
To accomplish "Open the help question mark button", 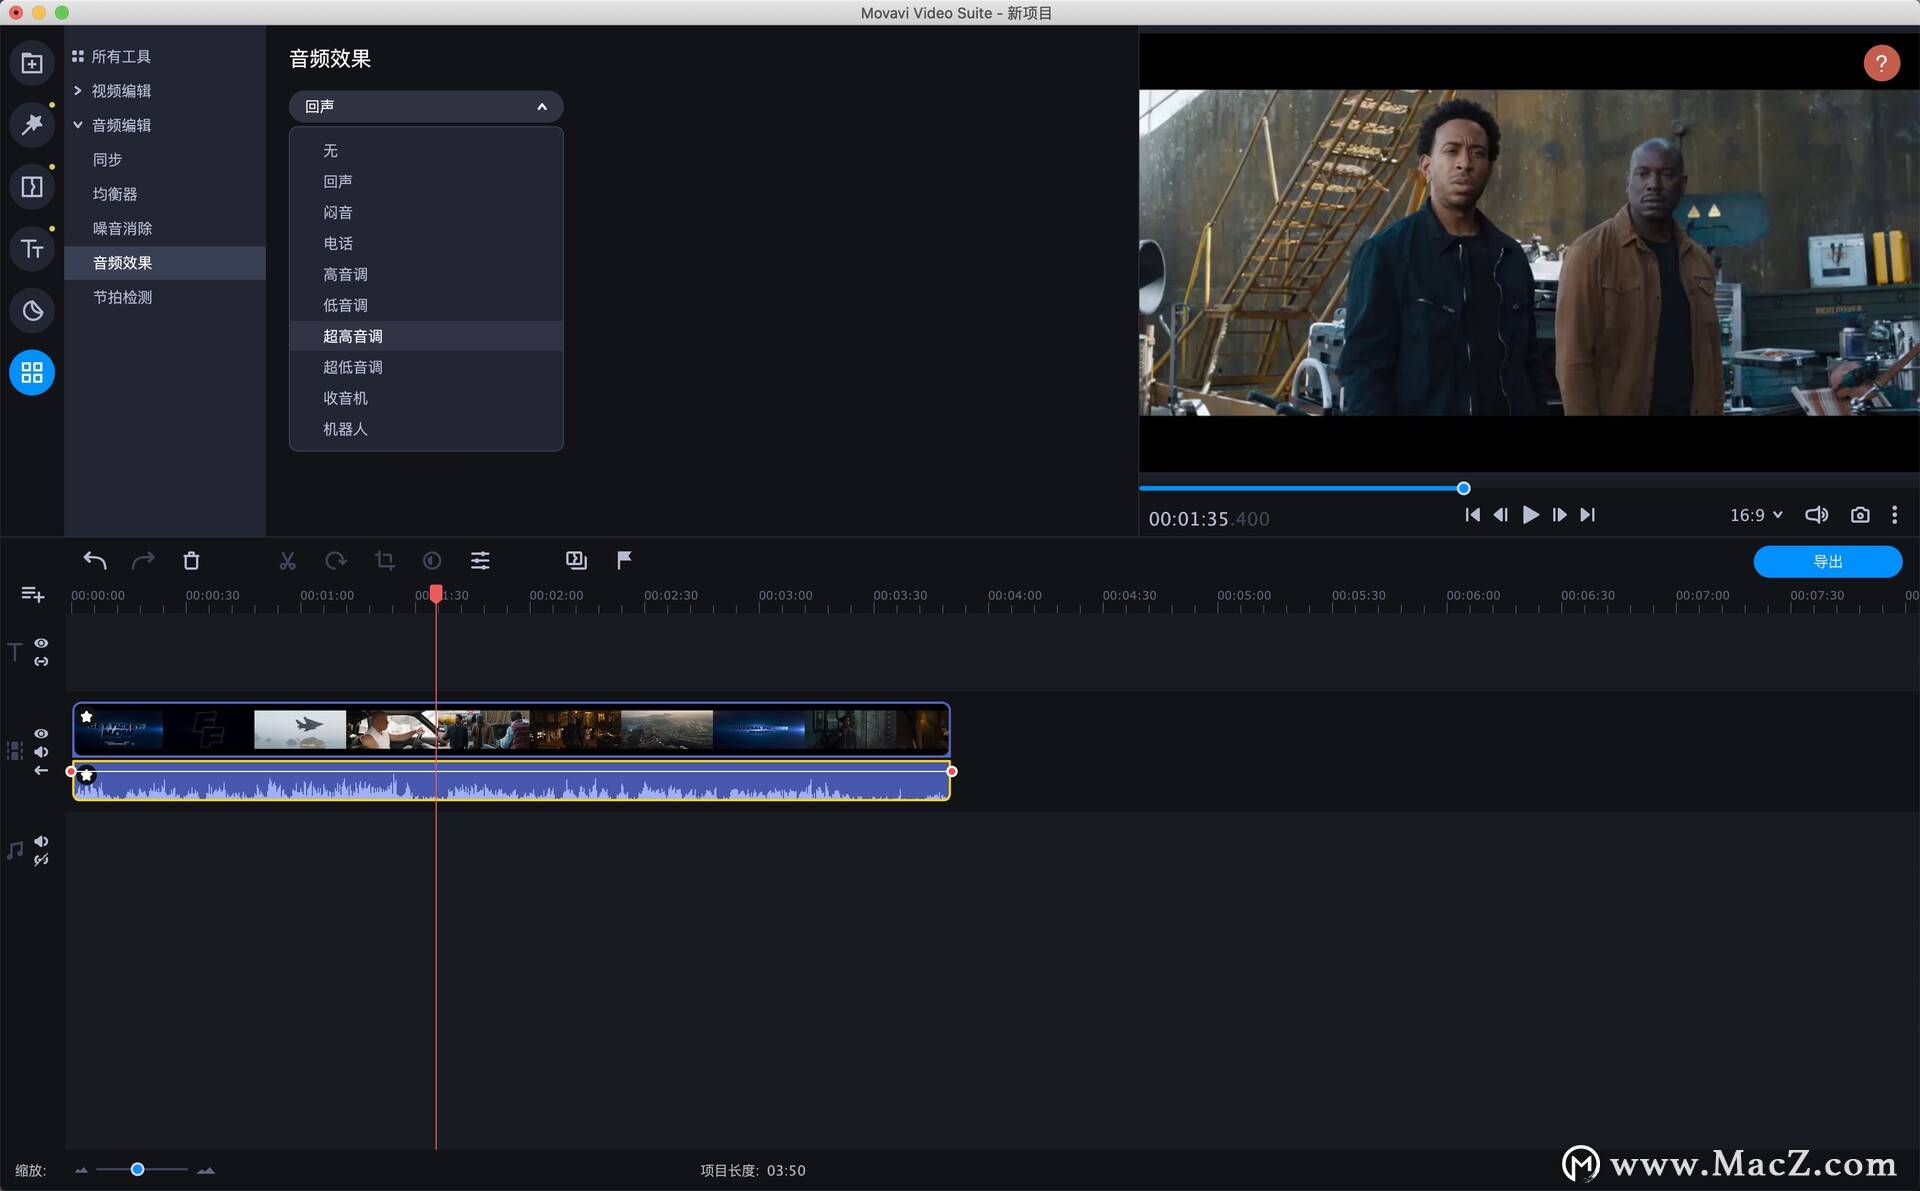I will (x=1881, y=64).
